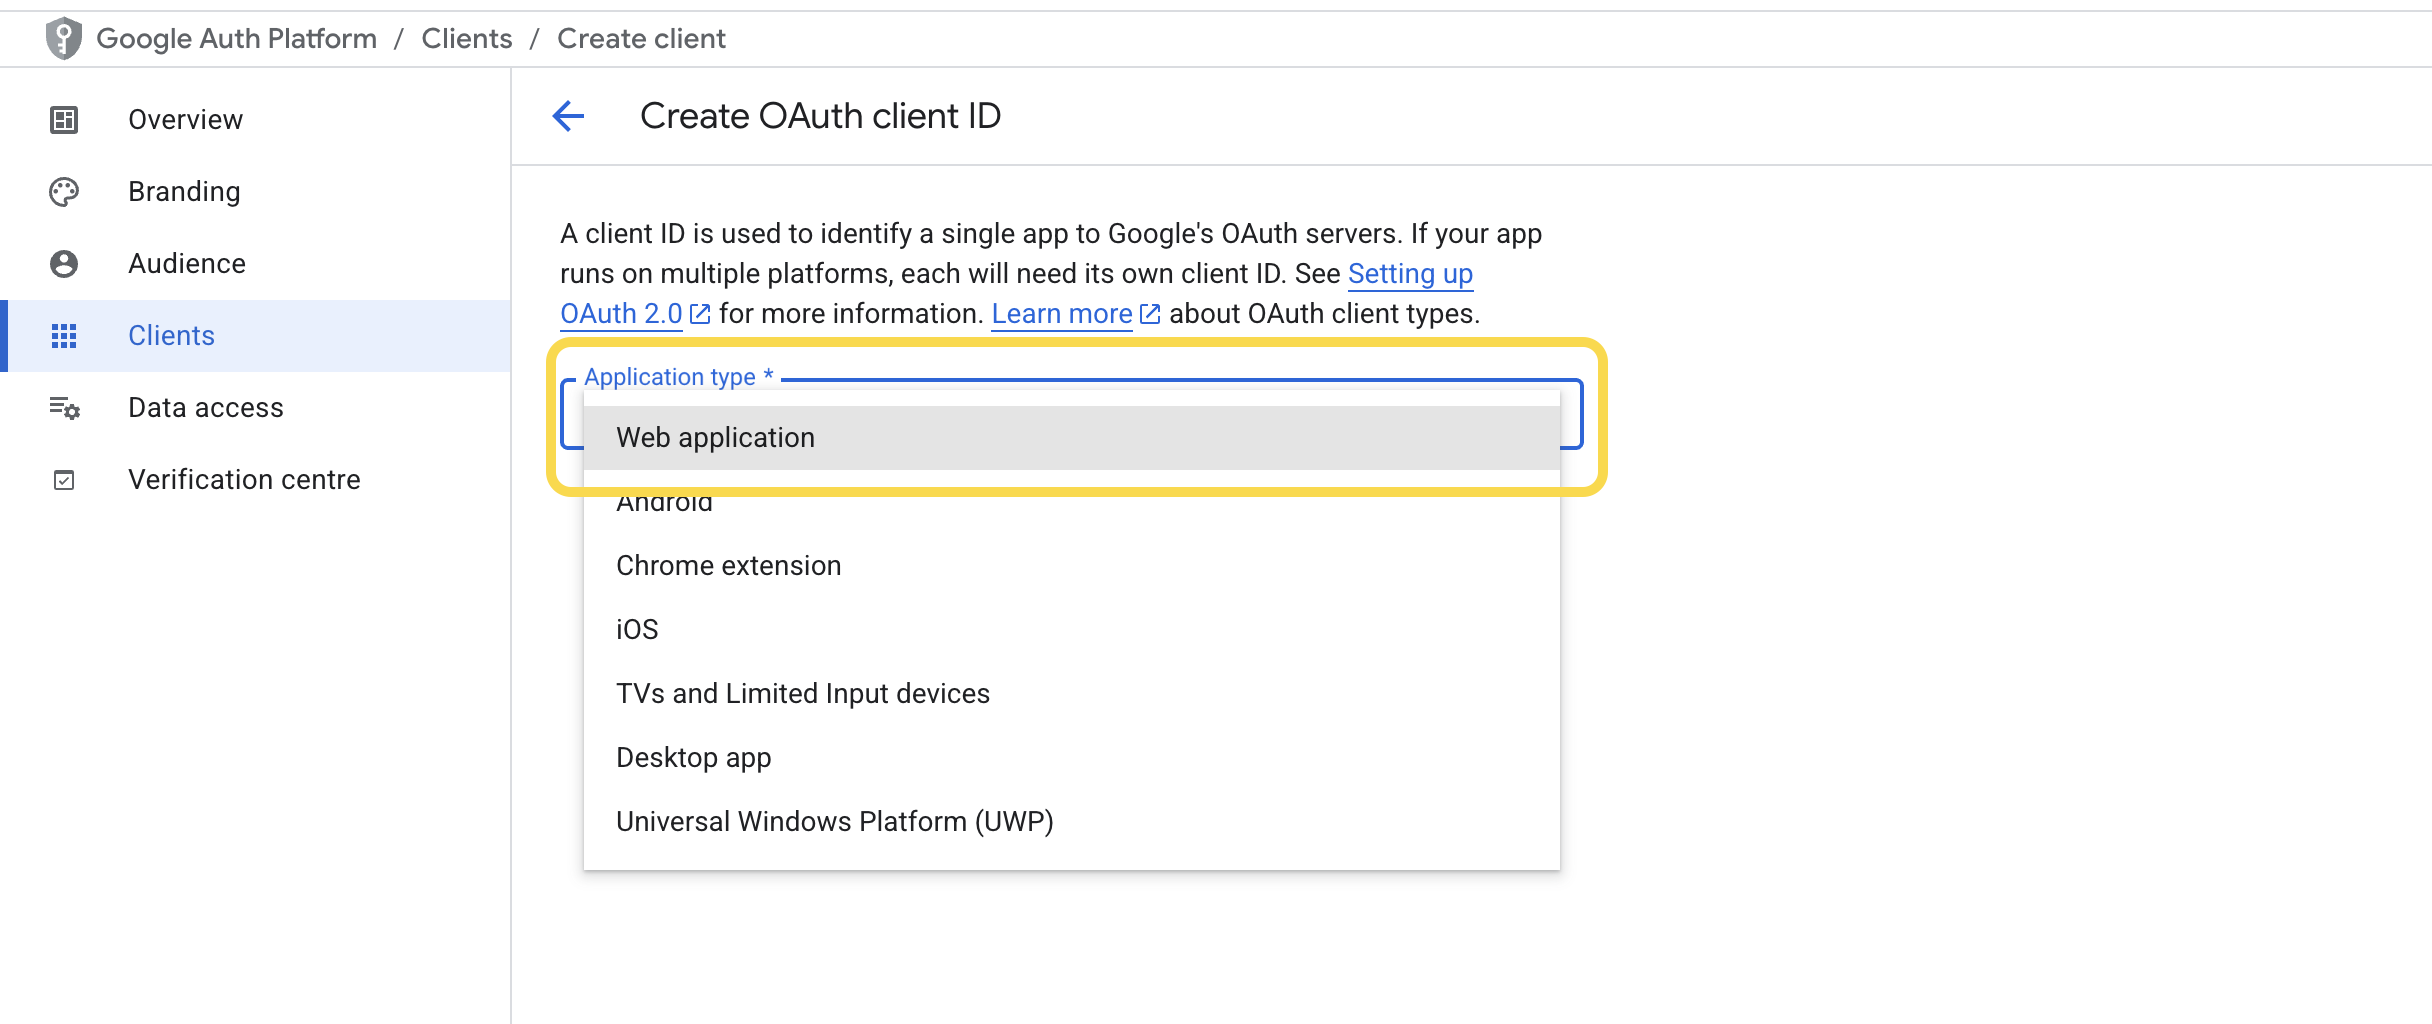The height and width of the screenshot is (1024, 2432).
Task: Go back using the blue arrow
Action: pos(568,116)
